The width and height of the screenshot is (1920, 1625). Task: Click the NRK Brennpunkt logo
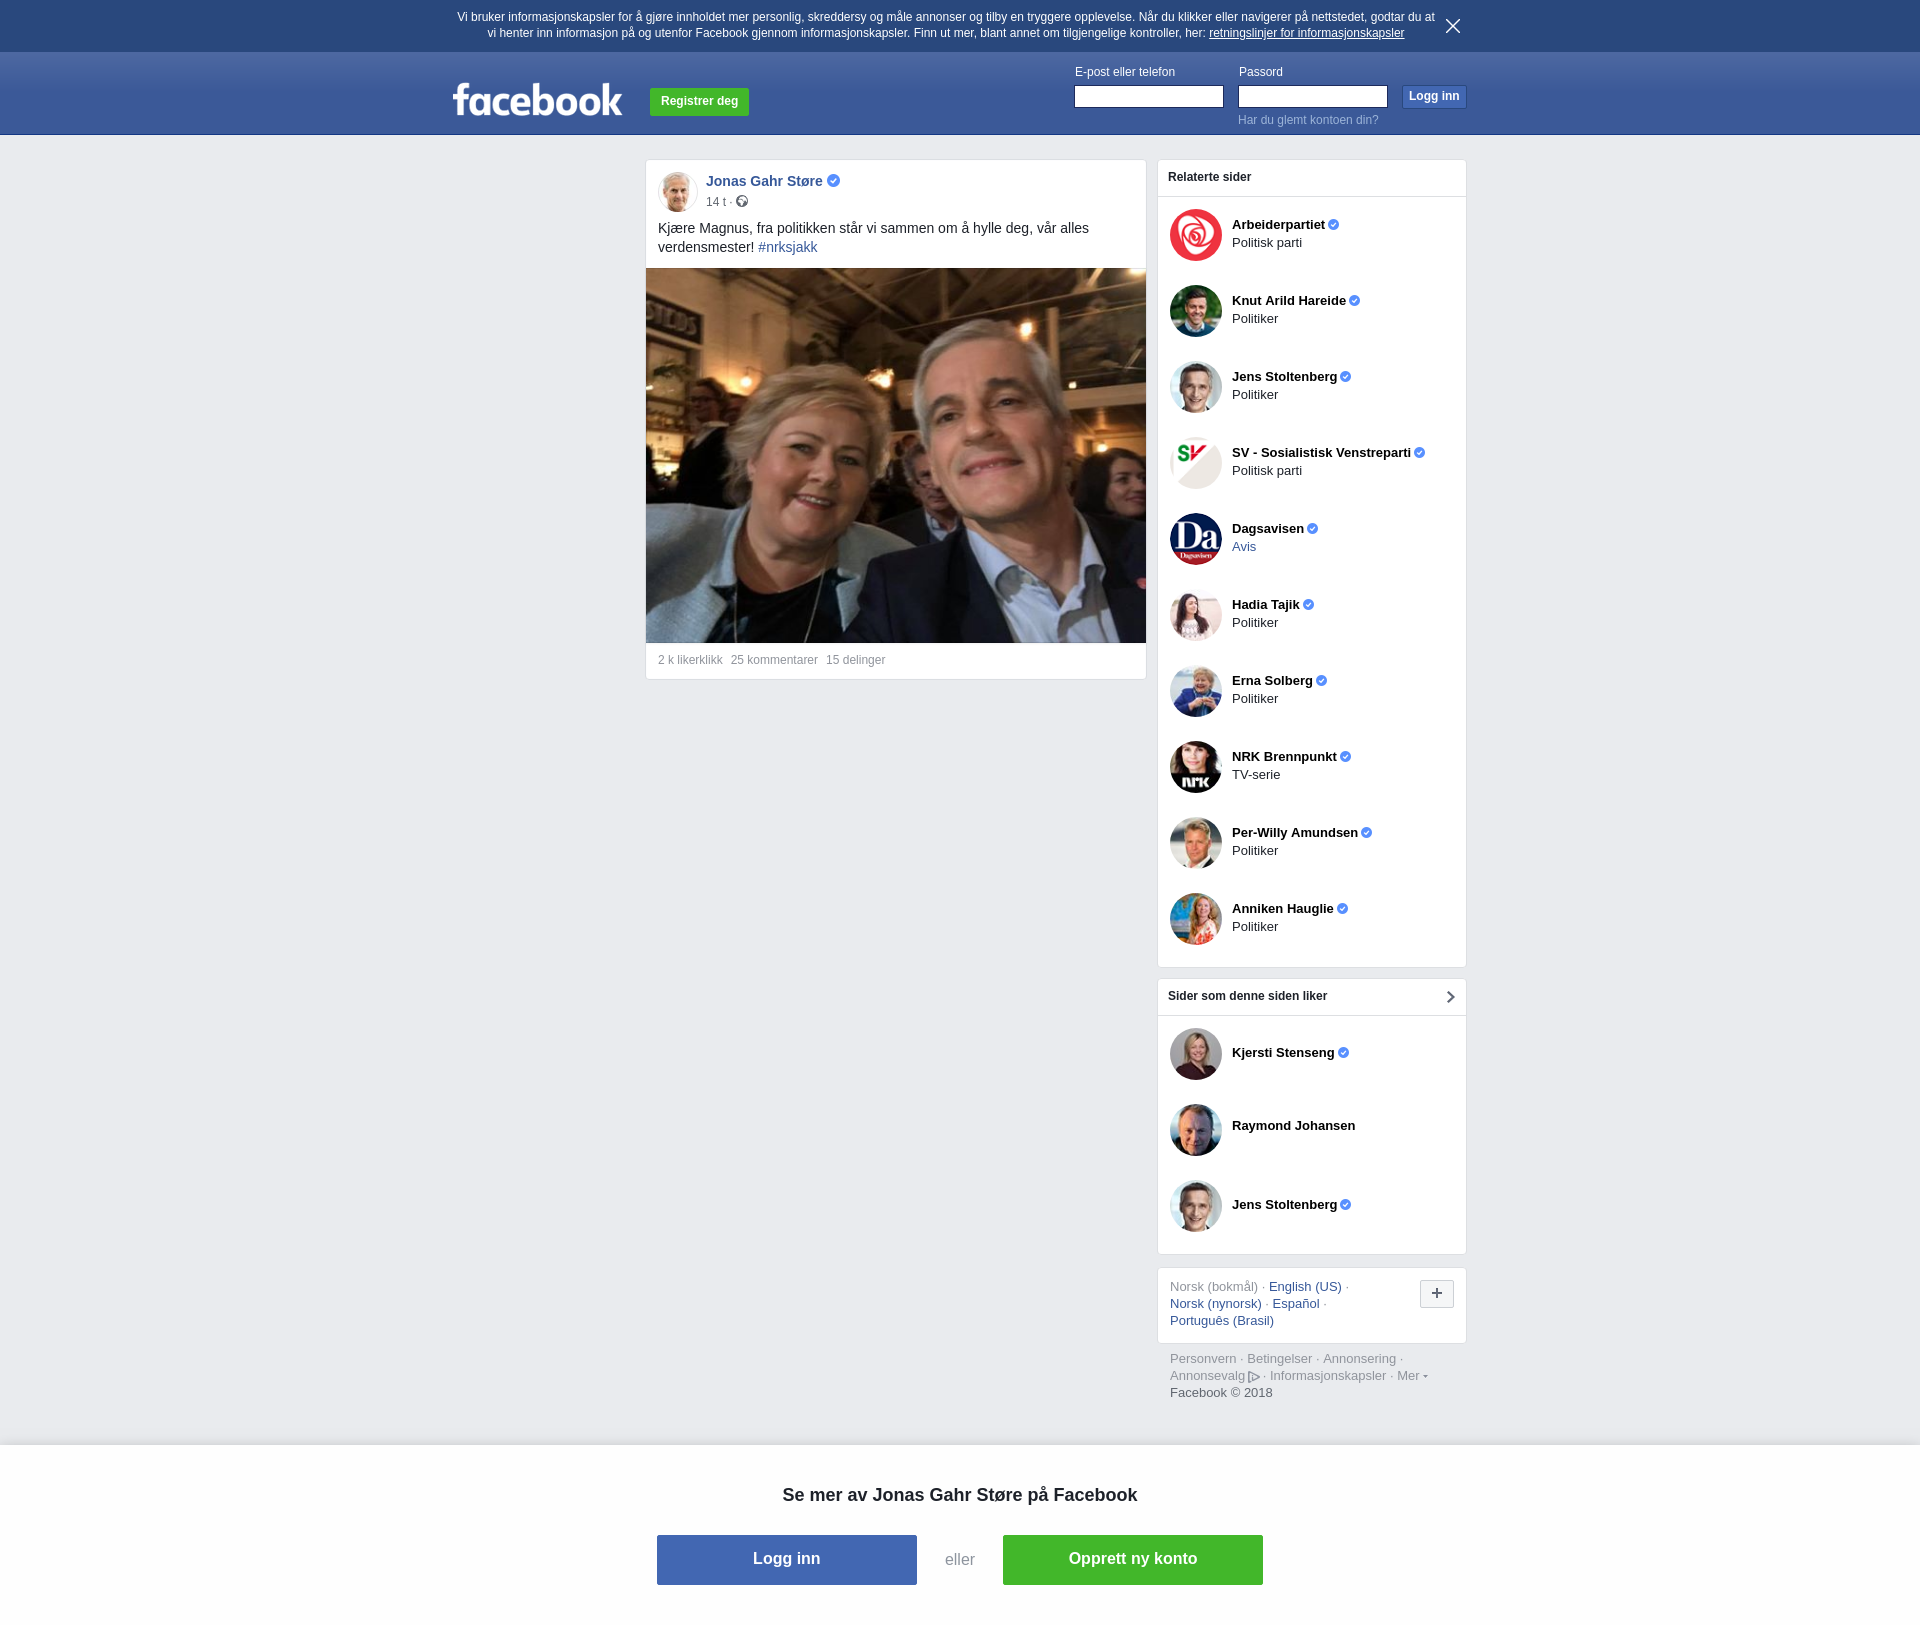click(1195, 767)
